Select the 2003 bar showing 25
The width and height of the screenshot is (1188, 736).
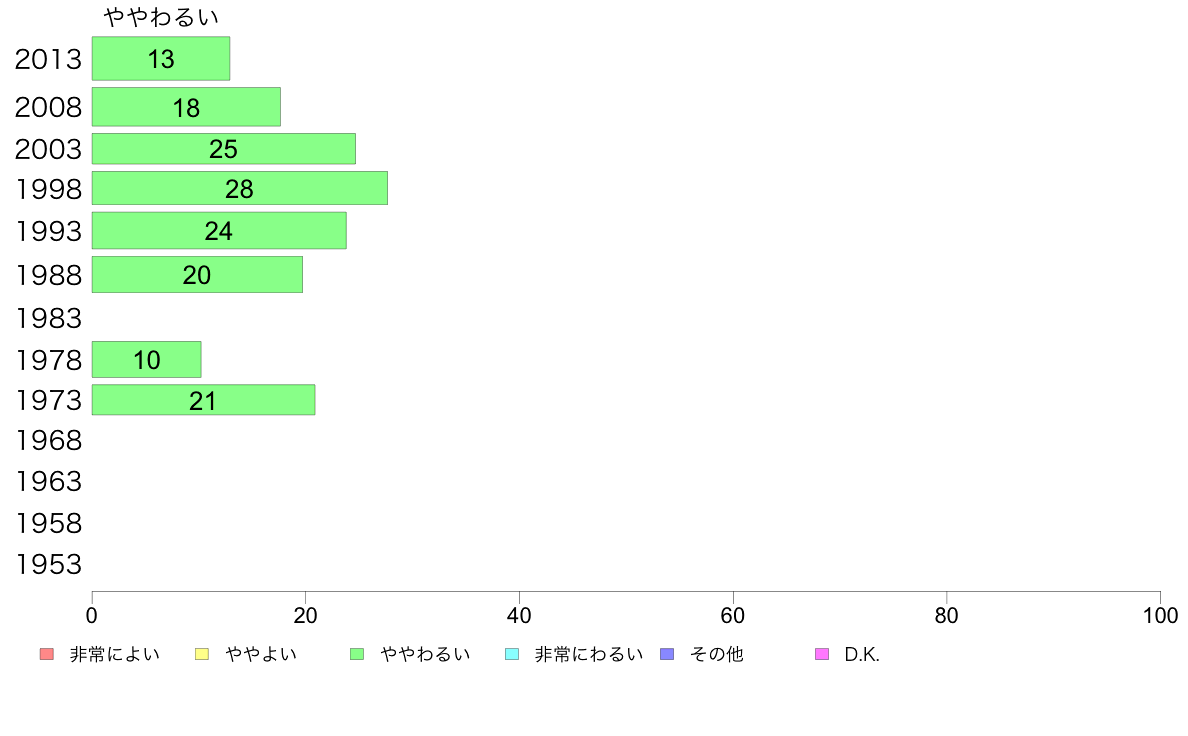(x=224, y=149)
